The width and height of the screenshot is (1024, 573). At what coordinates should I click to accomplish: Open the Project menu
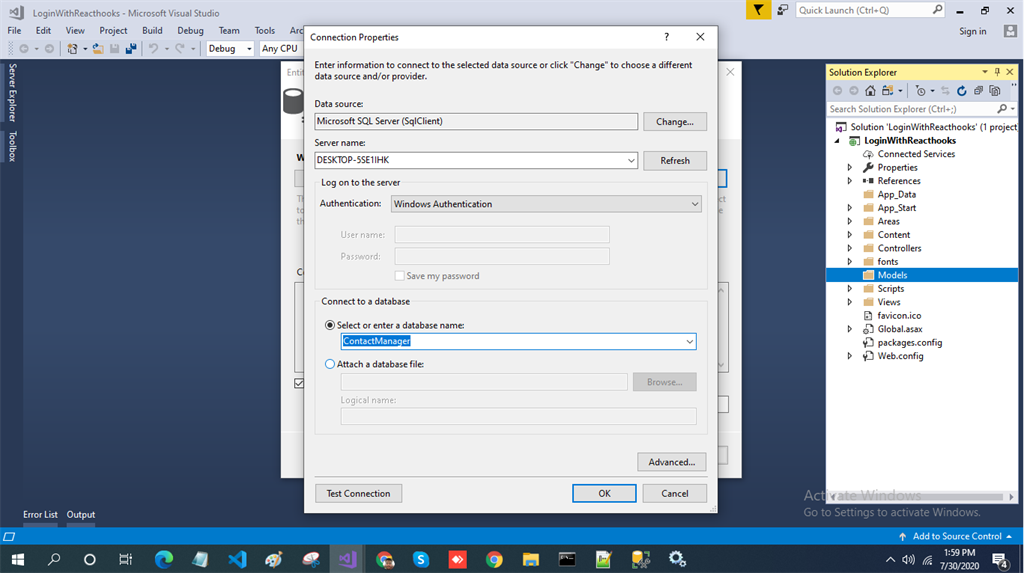click(x=113, y=31)
